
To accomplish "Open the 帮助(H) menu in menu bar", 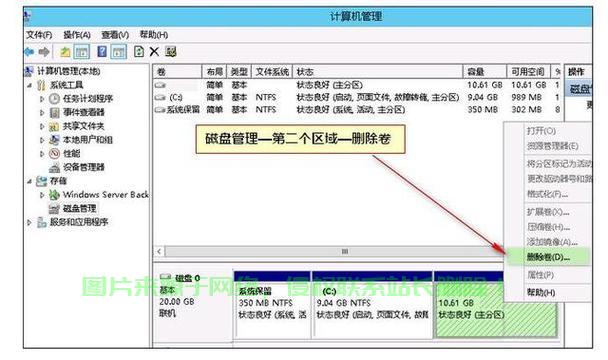I will click(x=154, y=35).
